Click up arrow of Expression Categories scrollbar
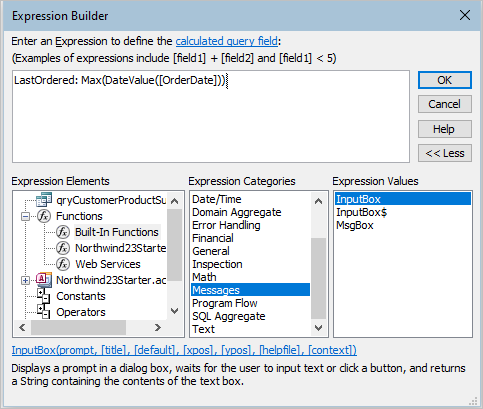The width and height of the screenshot is (483, 409). [x=318, y=201]
